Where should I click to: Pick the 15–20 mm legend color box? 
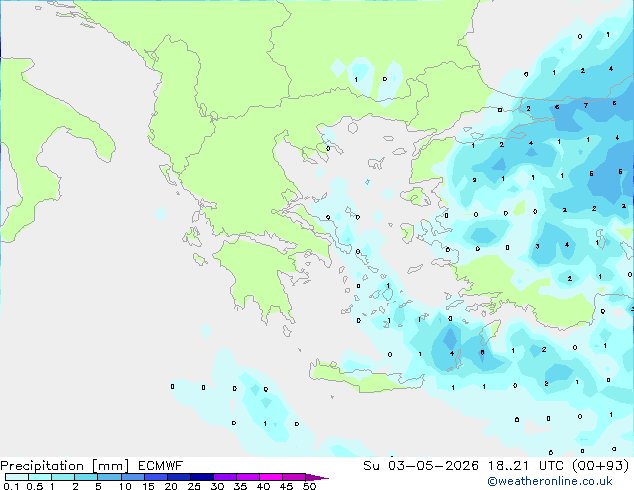tap(156, 477)
